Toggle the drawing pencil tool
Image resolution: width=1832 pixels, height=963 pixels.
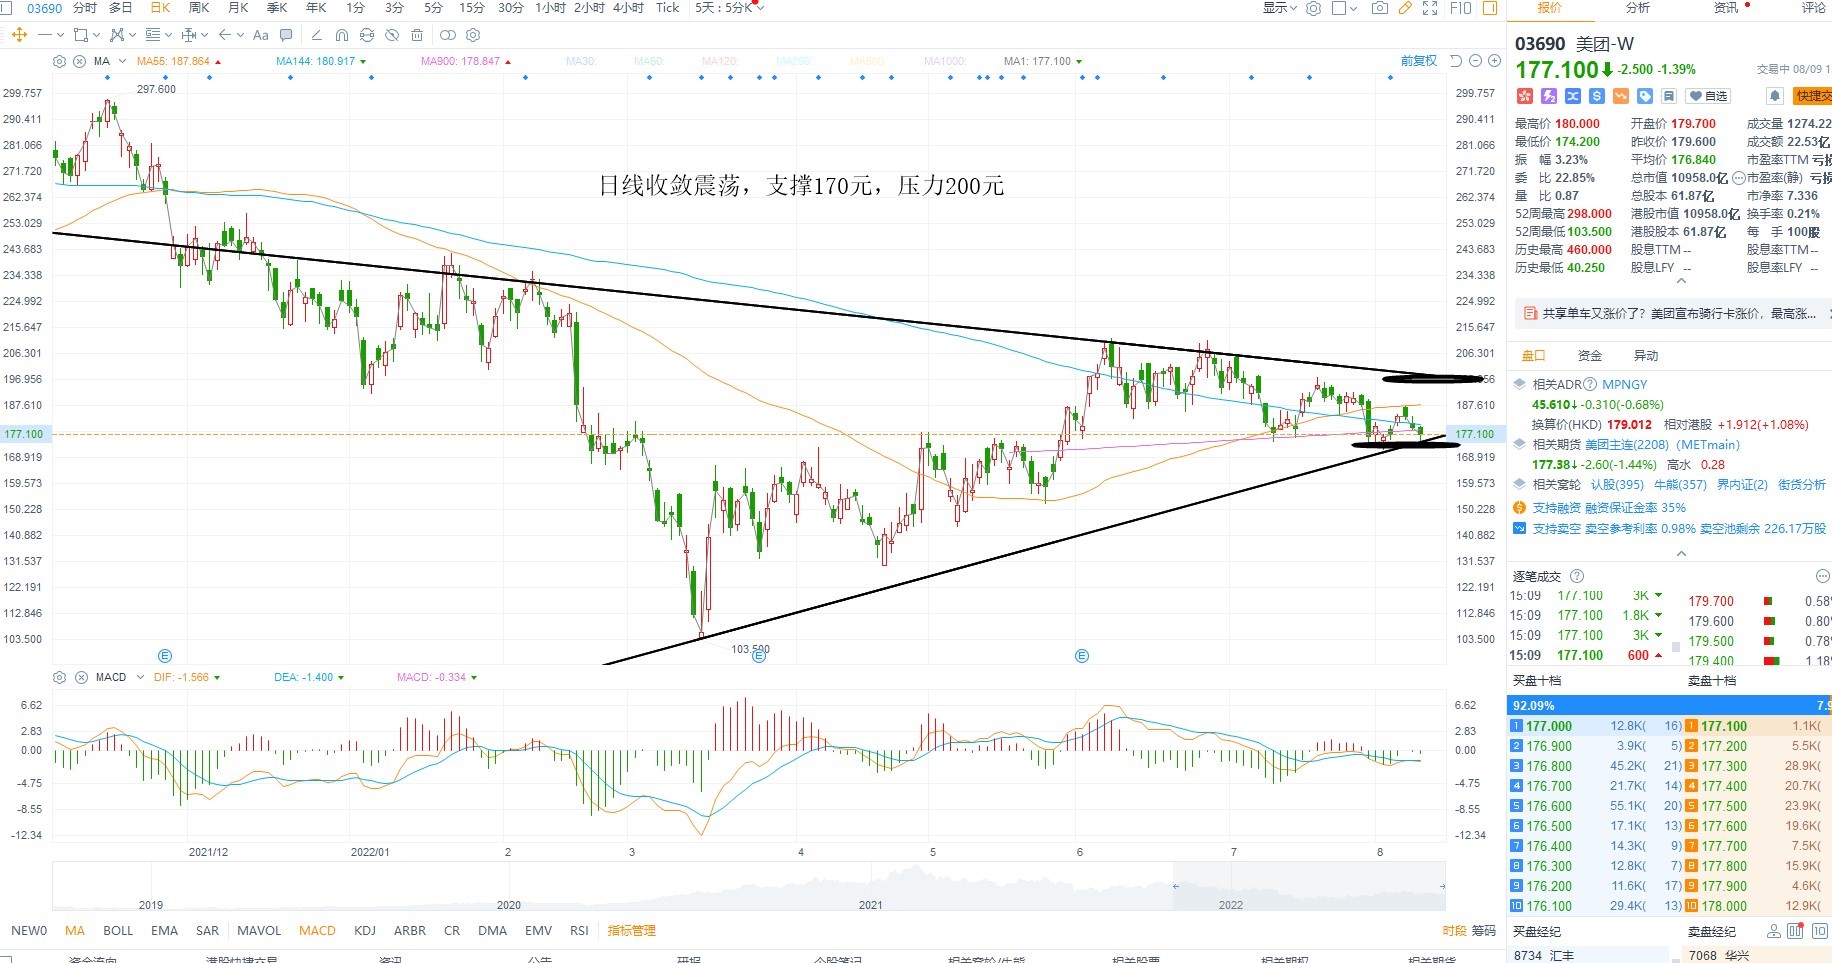1405,8
